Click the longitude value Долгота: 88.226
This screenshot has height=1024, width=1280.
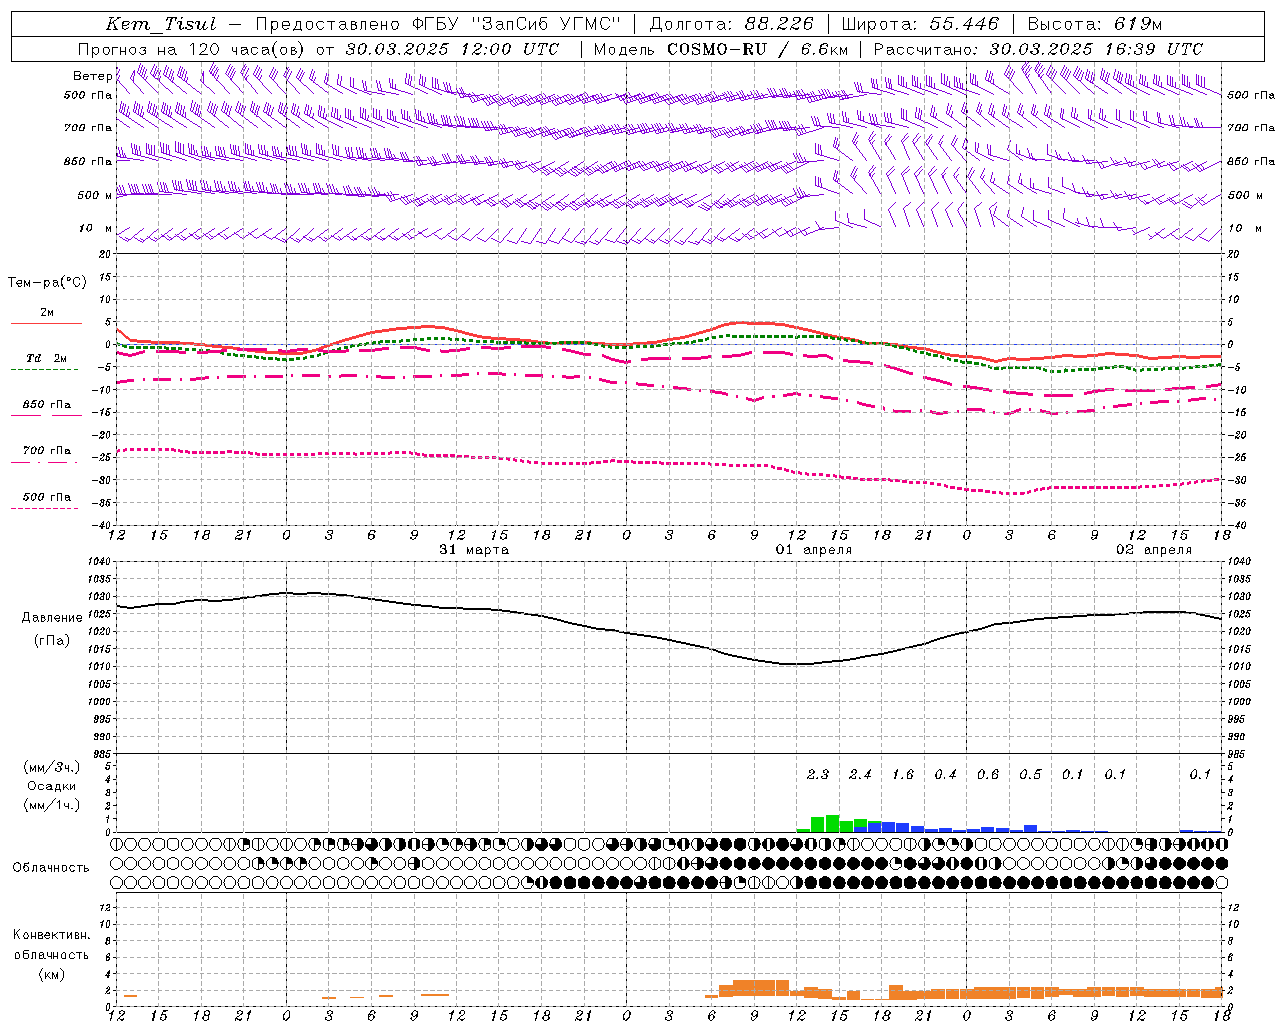731,24
